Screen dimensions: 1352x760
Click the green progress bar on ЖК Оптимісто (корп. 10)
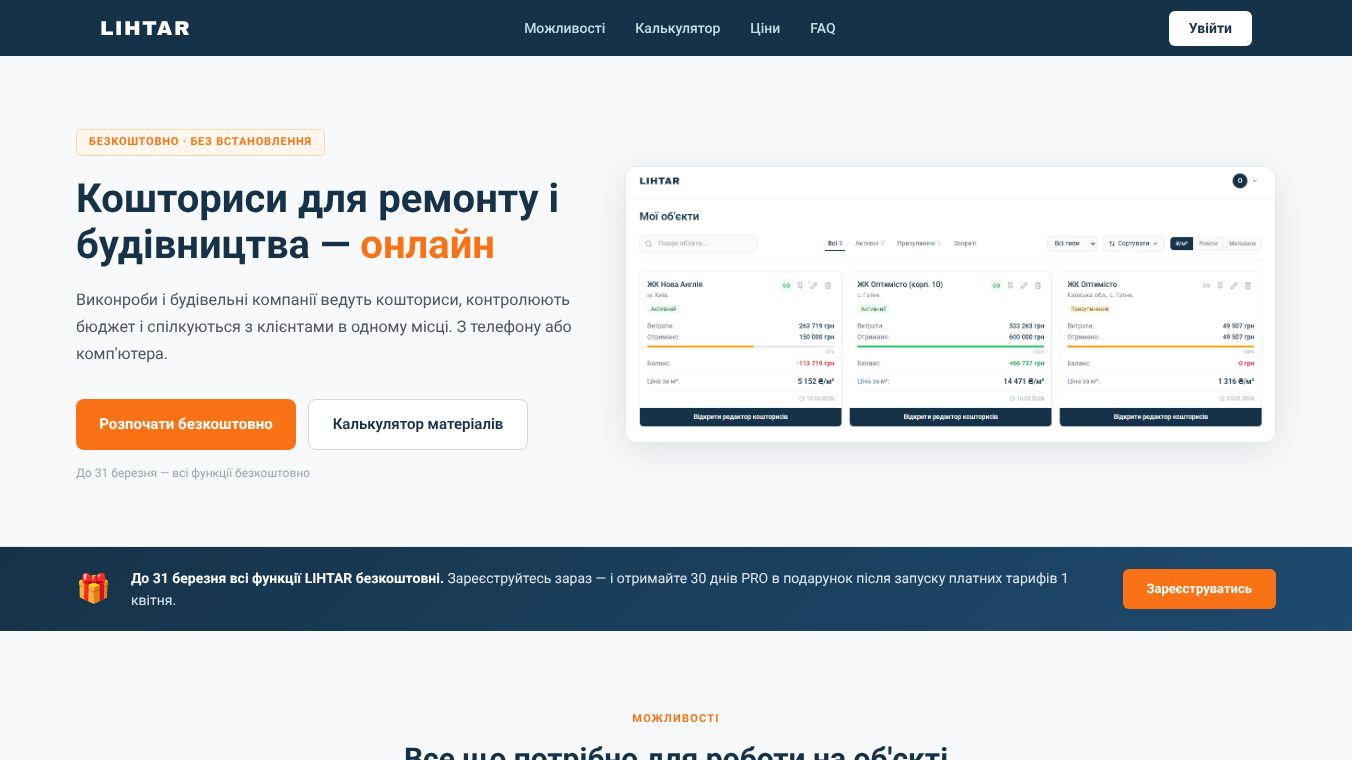pos(951,346)
